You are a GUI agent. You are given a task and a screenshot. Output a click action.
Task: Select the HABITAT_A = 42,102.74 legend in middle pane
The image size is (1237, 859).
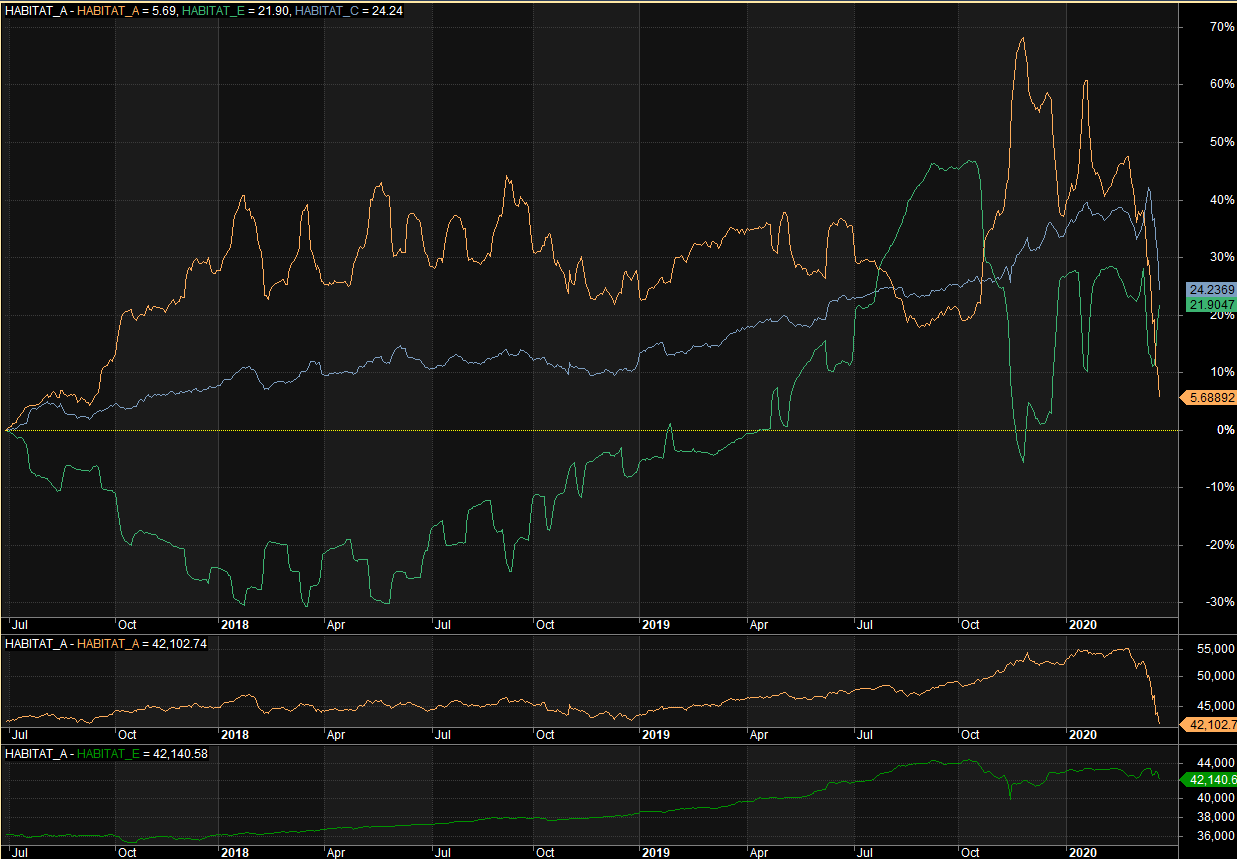pyautogui.click(x=142, y=644)
